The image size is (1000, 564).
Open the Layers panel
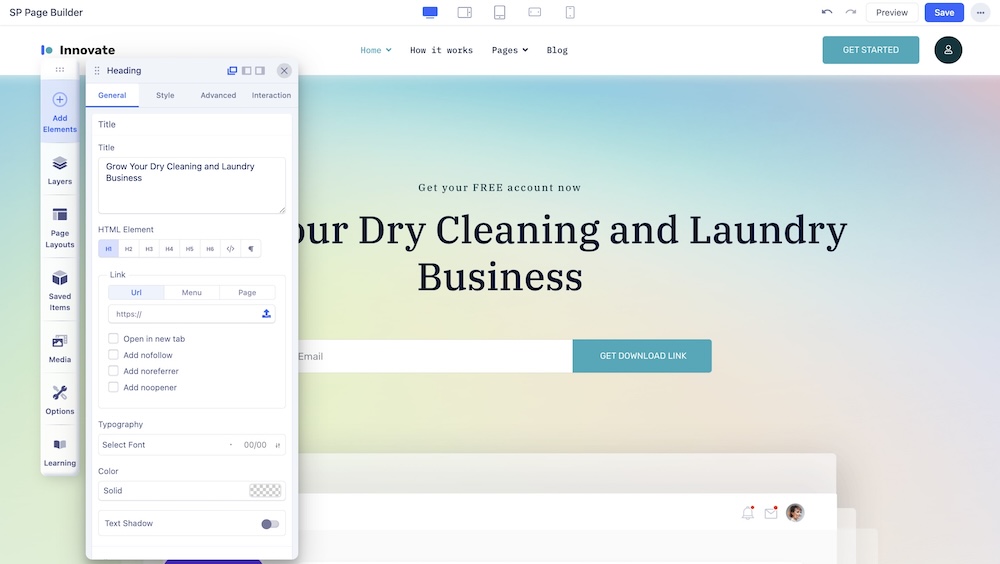tap(60, 170)
